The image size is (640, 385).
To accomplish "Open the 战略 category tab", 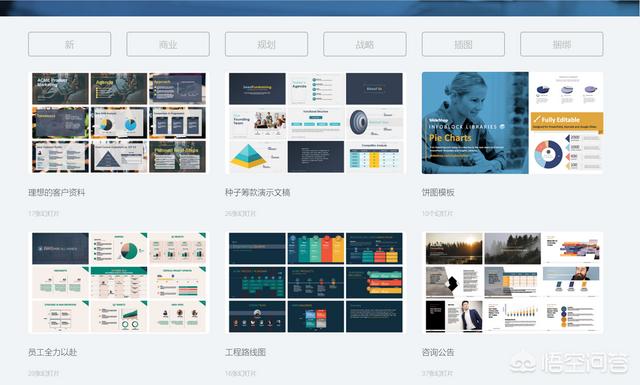I will (x=364, y=44).
